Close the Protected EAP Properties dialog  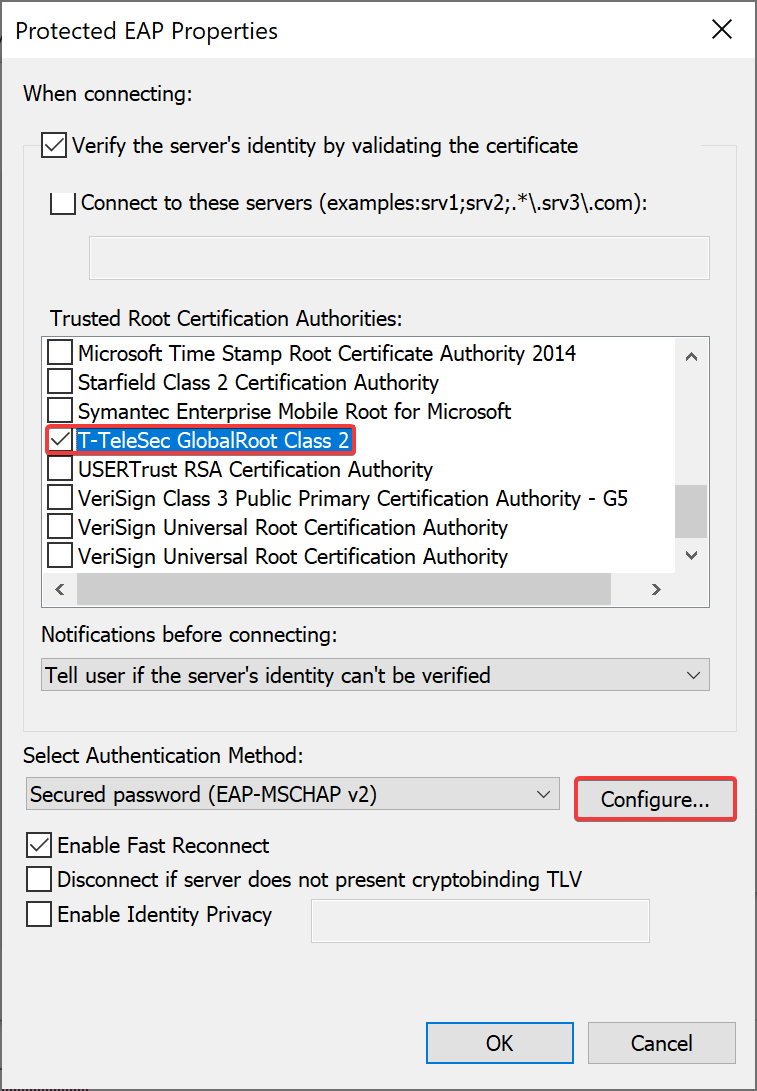(x=722, y=30)
